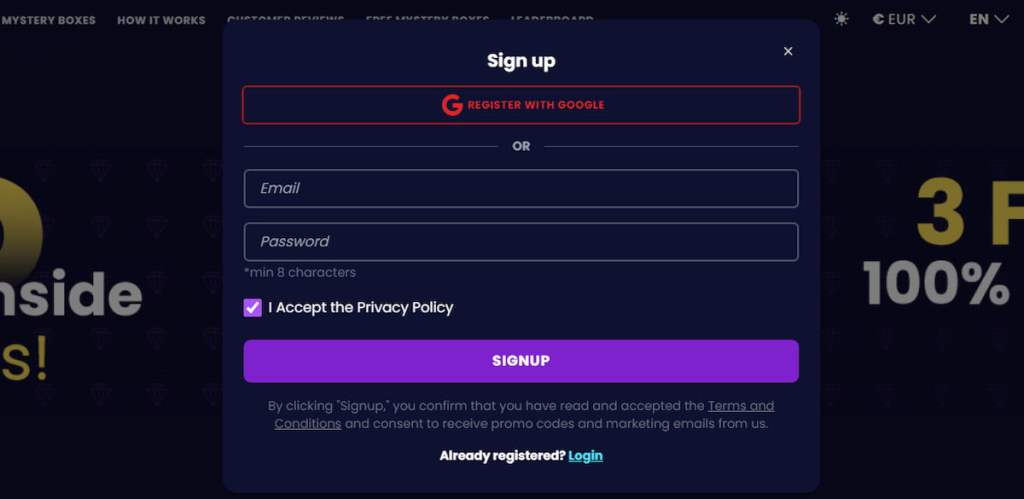Click the language dropdown chevron arrow

pos(1001,19)
